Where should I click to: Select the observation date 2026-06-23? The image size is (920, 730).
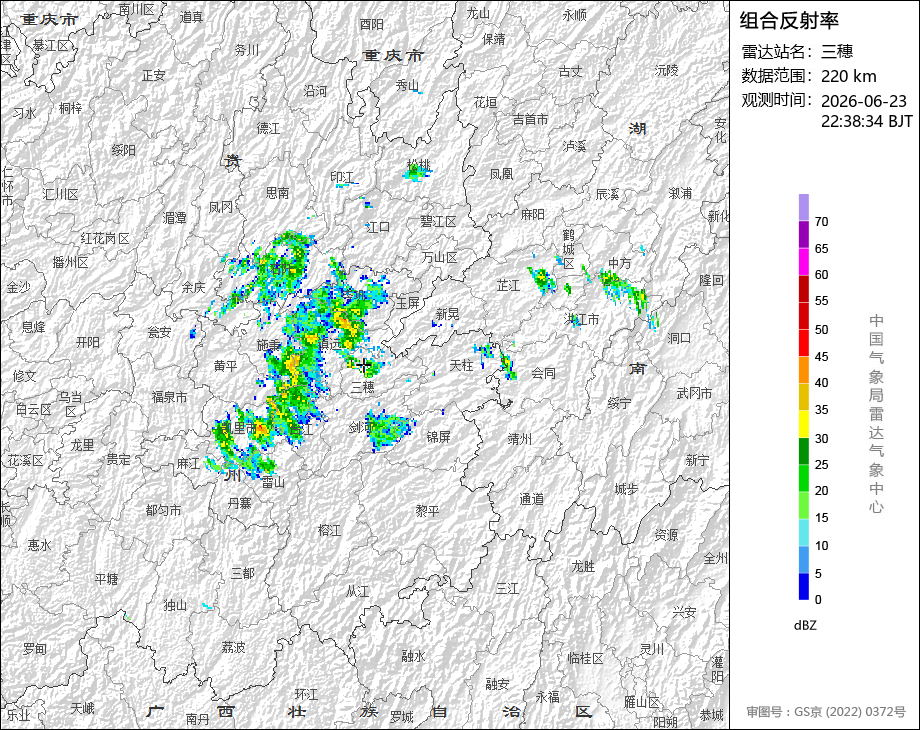click(864, 101)
